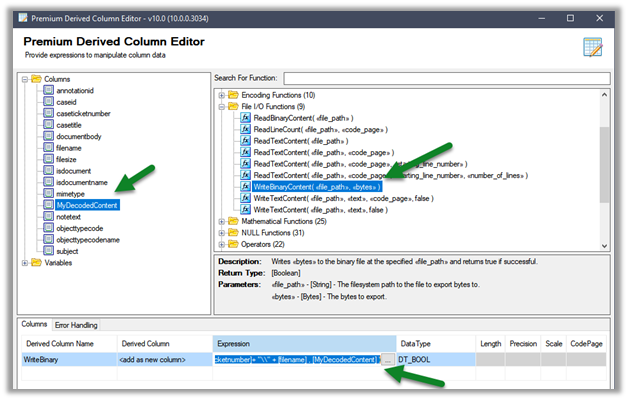Click the WriteBinaryContent function icon
The width and height of the screenshot is (628, 400).
[x=244, y=186]
